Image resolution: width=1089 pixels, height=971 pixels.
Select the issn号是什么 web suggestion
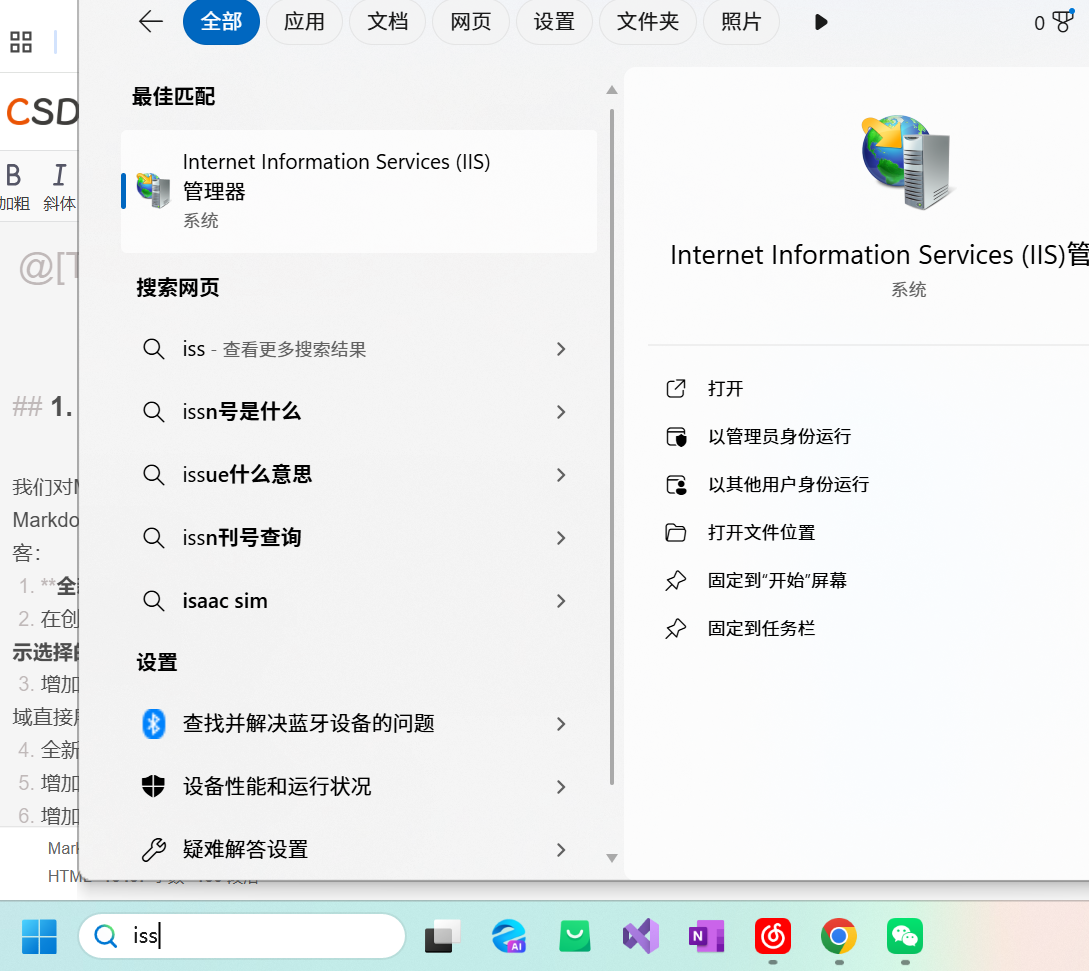(359, 412)
